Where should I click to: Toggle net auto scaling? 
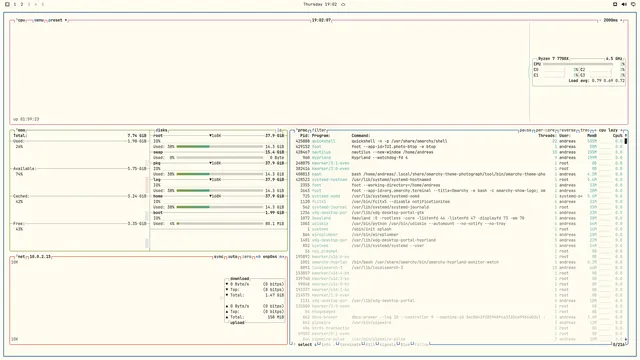click(232, 257)
